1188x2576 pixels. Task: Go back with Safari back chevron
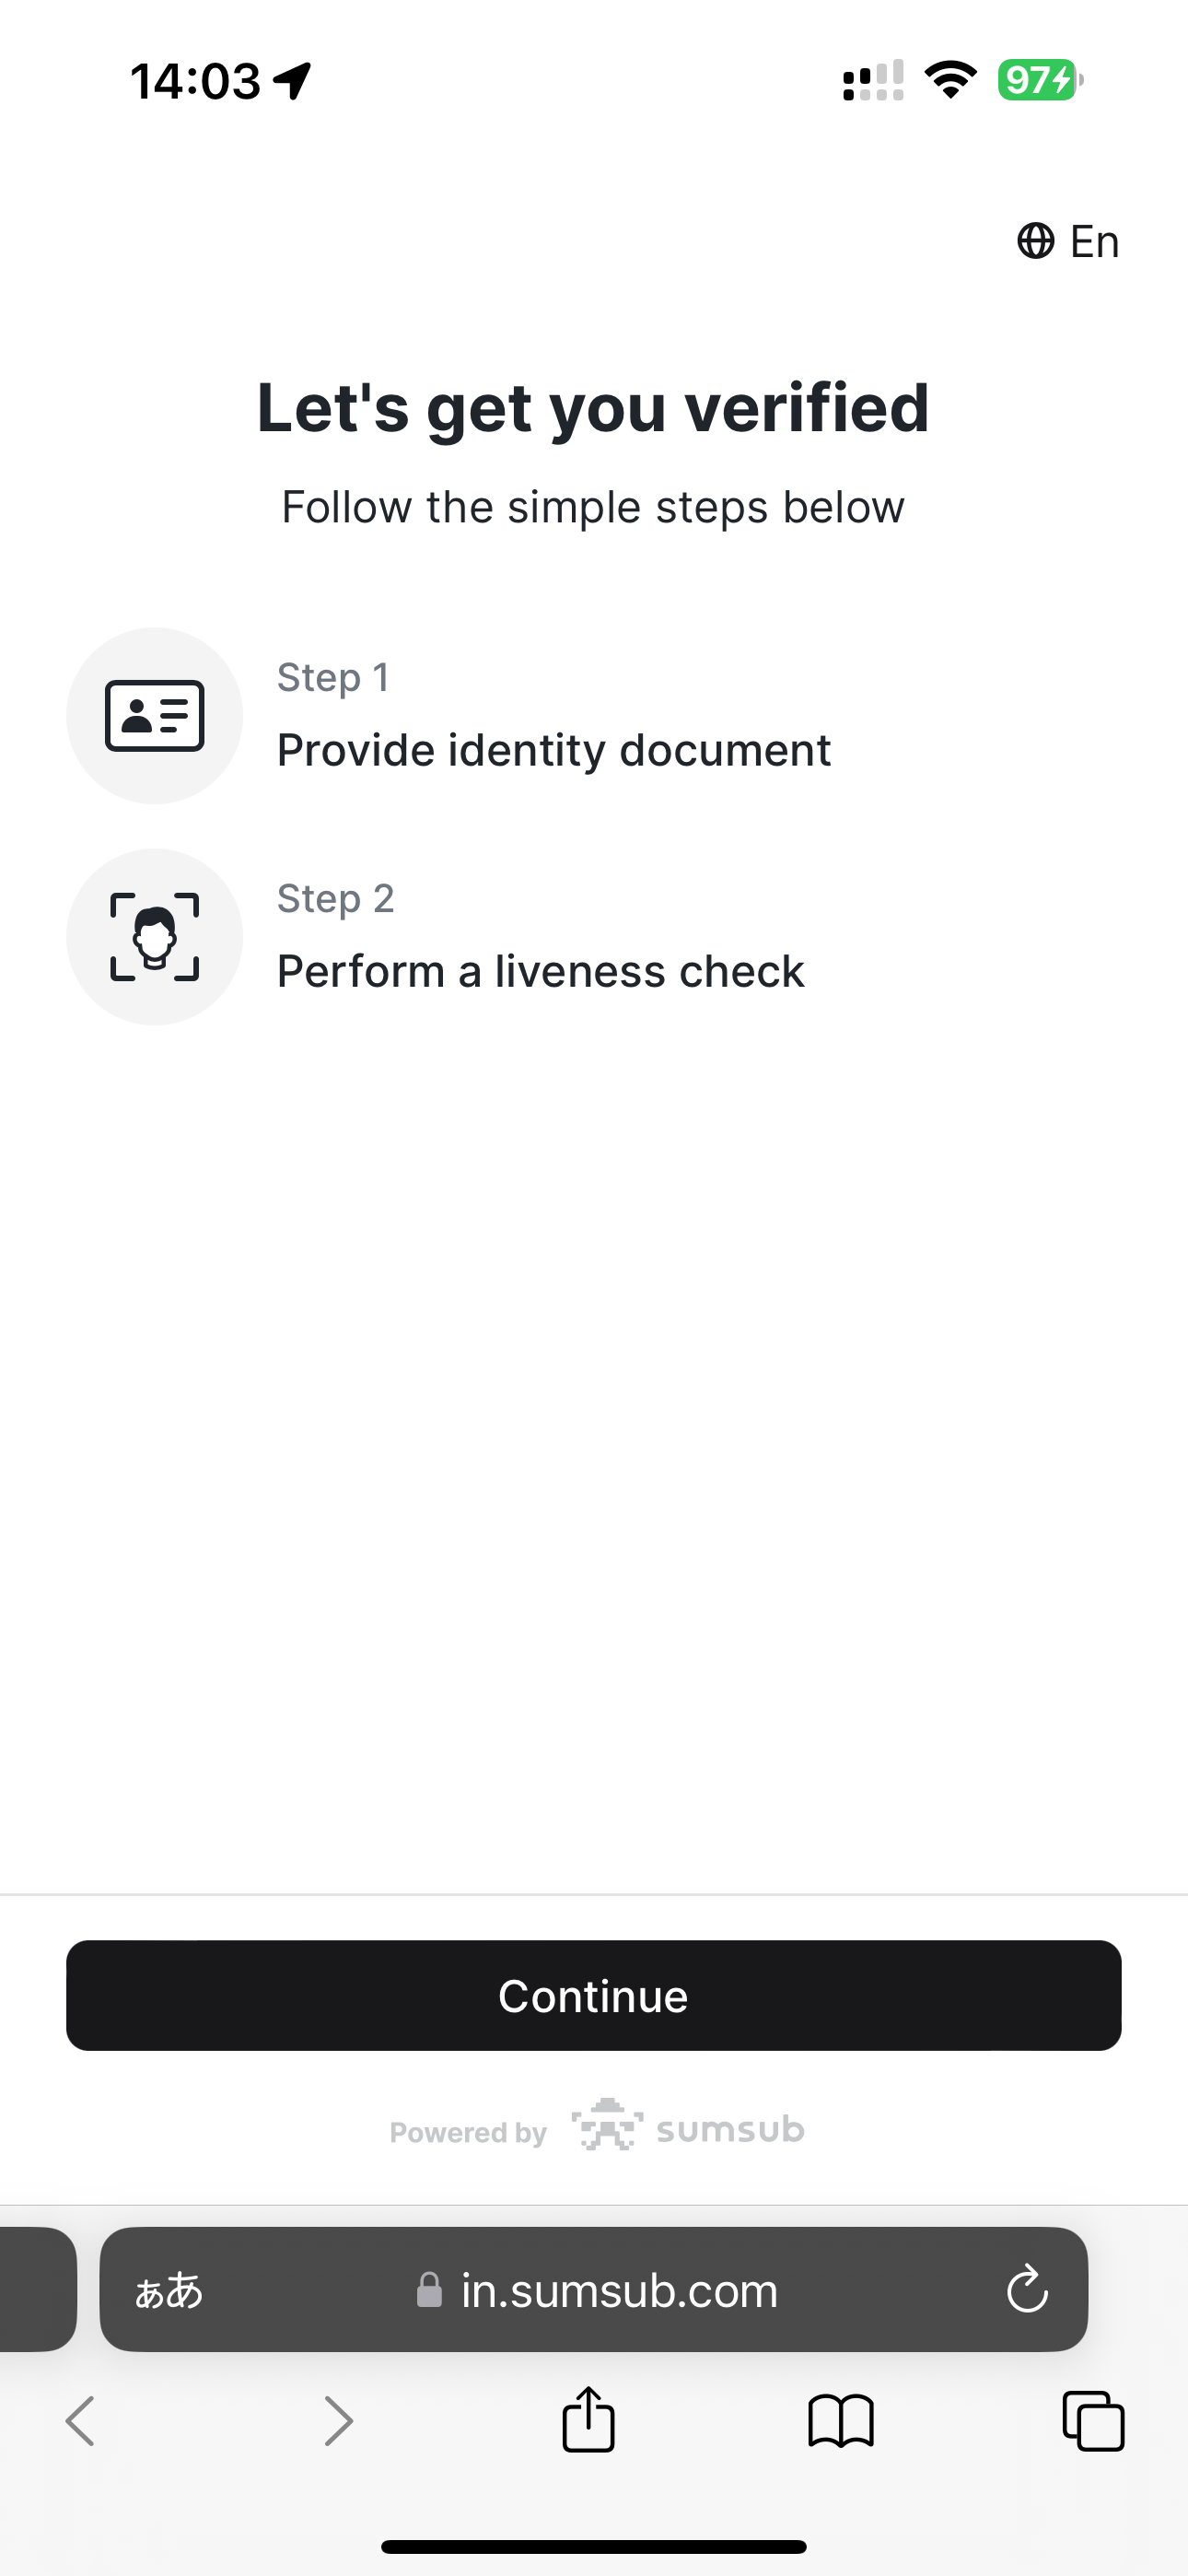(x=80, y=2421)
